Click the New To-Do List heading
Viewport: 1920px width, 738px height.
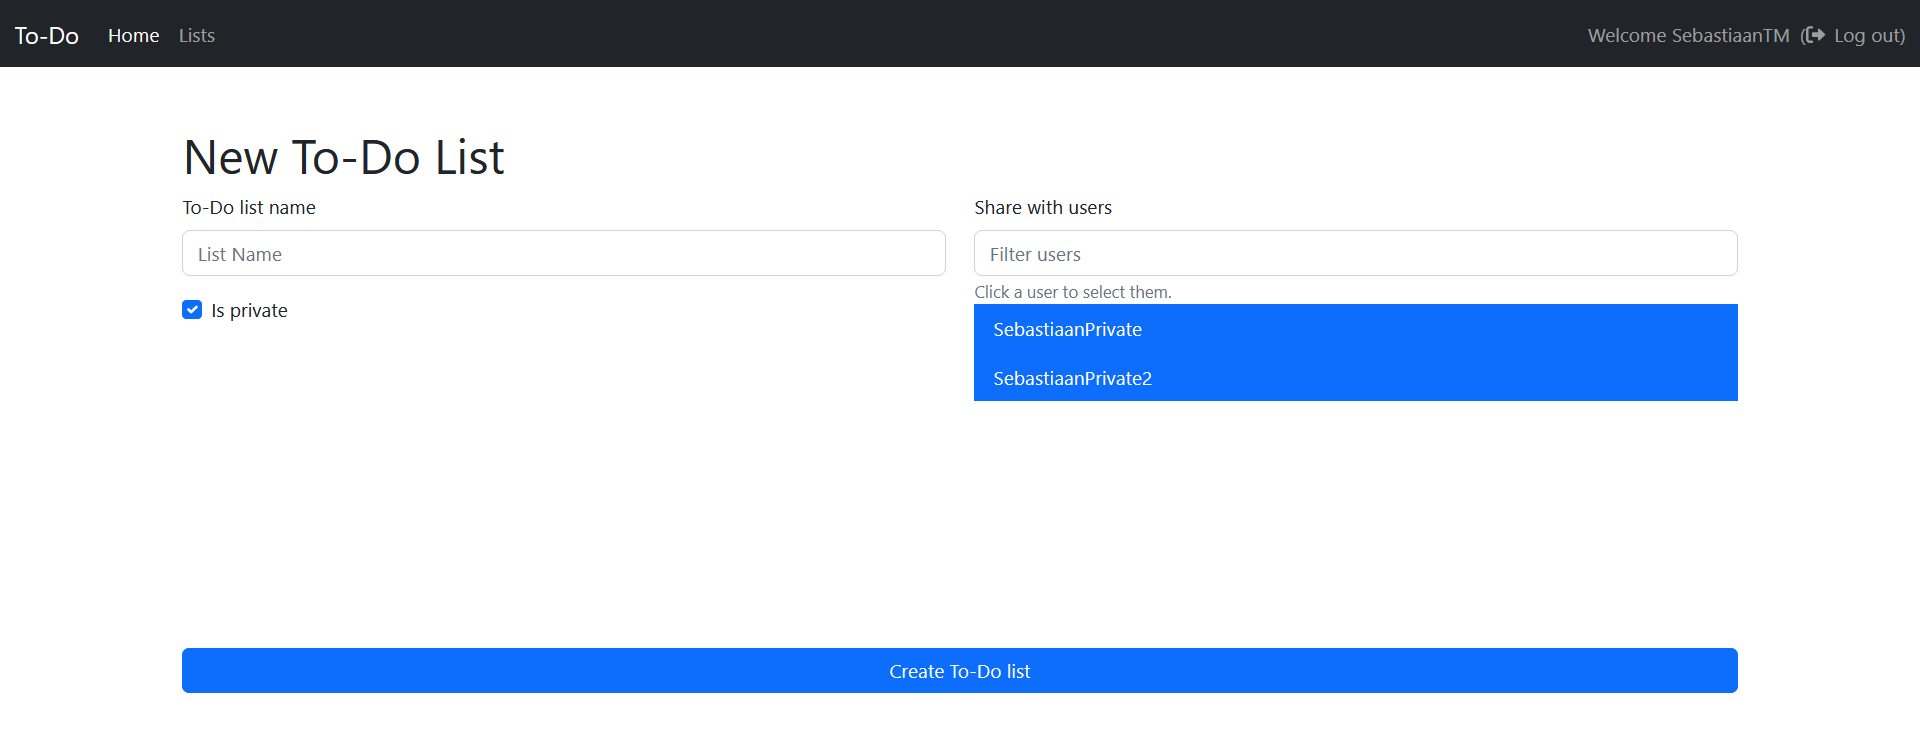[x=344, y=157]
